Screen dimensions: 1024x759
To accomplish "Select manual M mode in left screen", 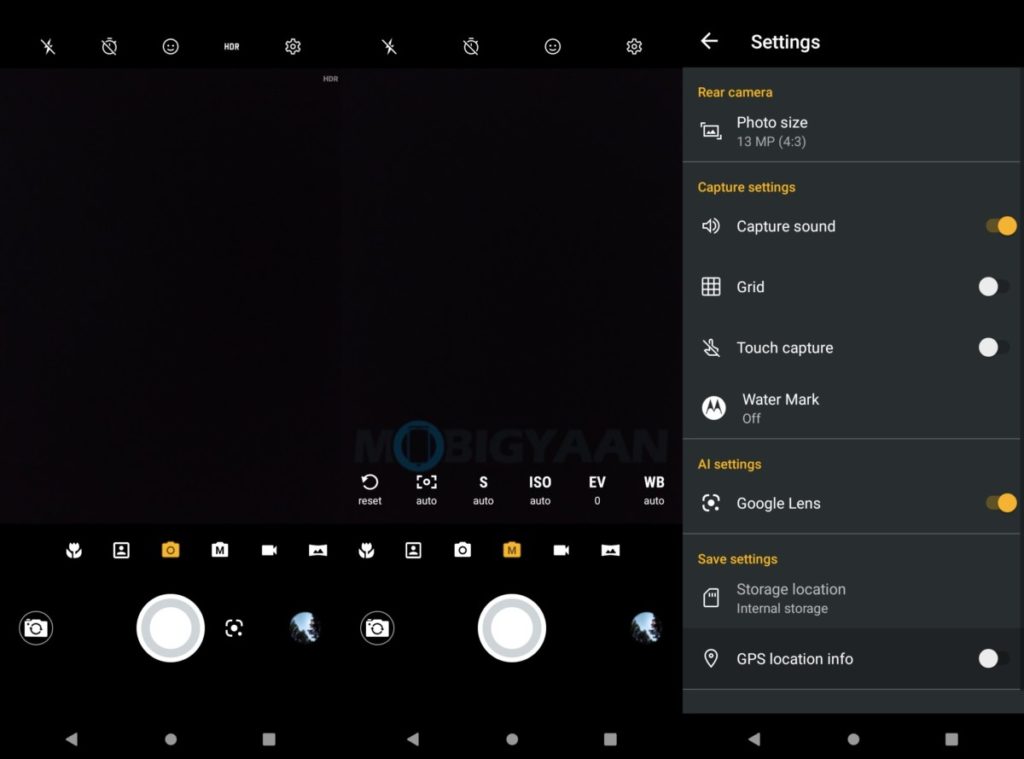I will (220, 550).
